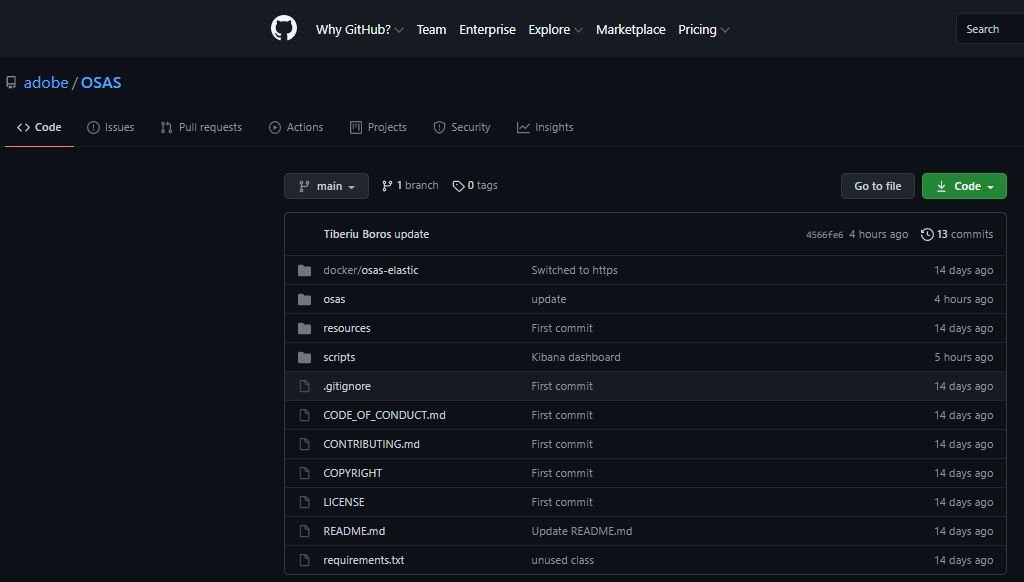
Task: Open the .gitignore file
Action: click(346, 386)
